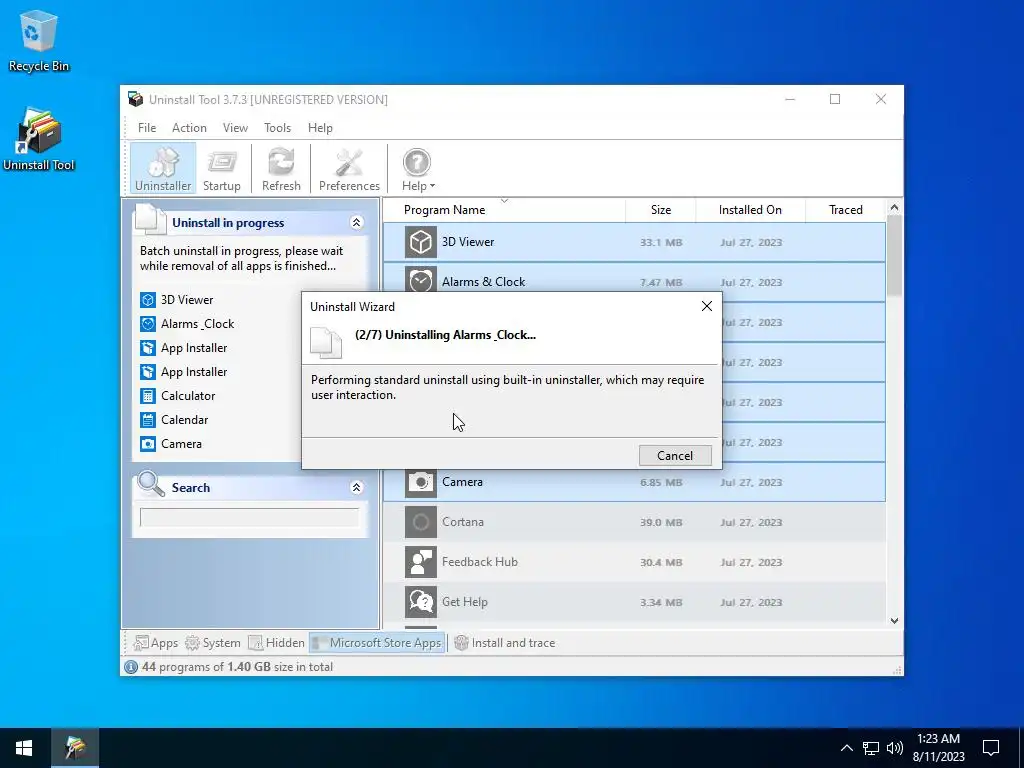The image size is (1024, 768).
Task: Cancel the Uninstall Wizard
Action: tap(675, 456)
